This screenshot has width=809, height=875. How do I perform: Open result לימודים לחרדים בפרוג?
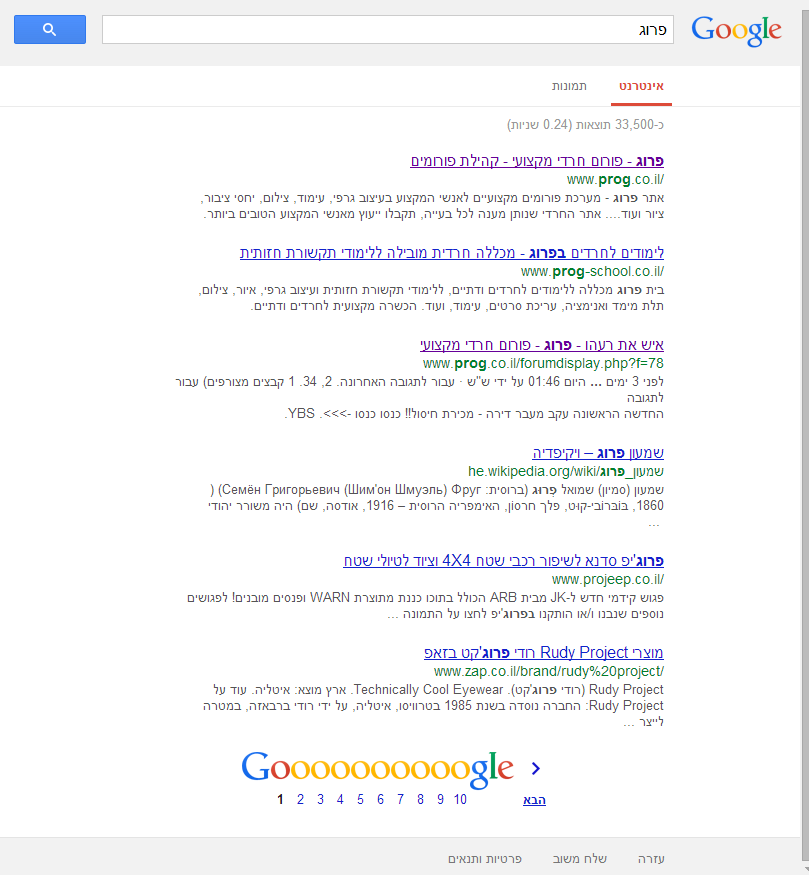click(452, 253)
